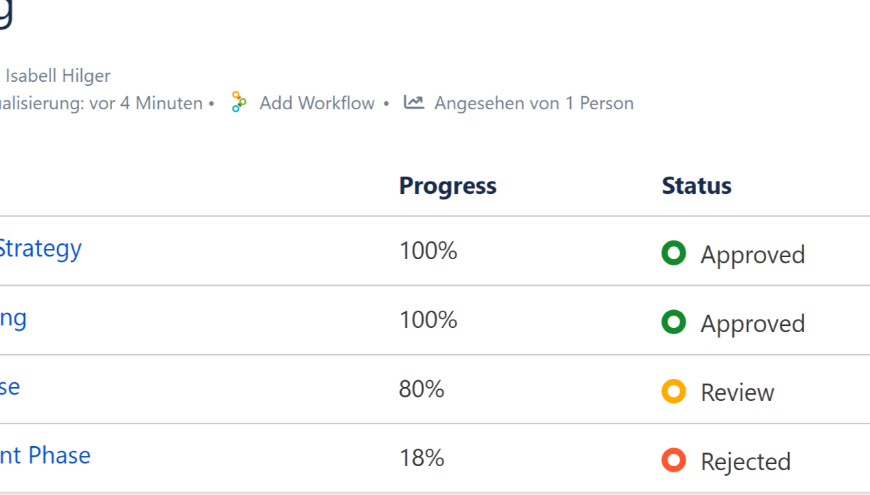Click green Approved circle in second row
The image size is (870, 495).
point(674,323)
